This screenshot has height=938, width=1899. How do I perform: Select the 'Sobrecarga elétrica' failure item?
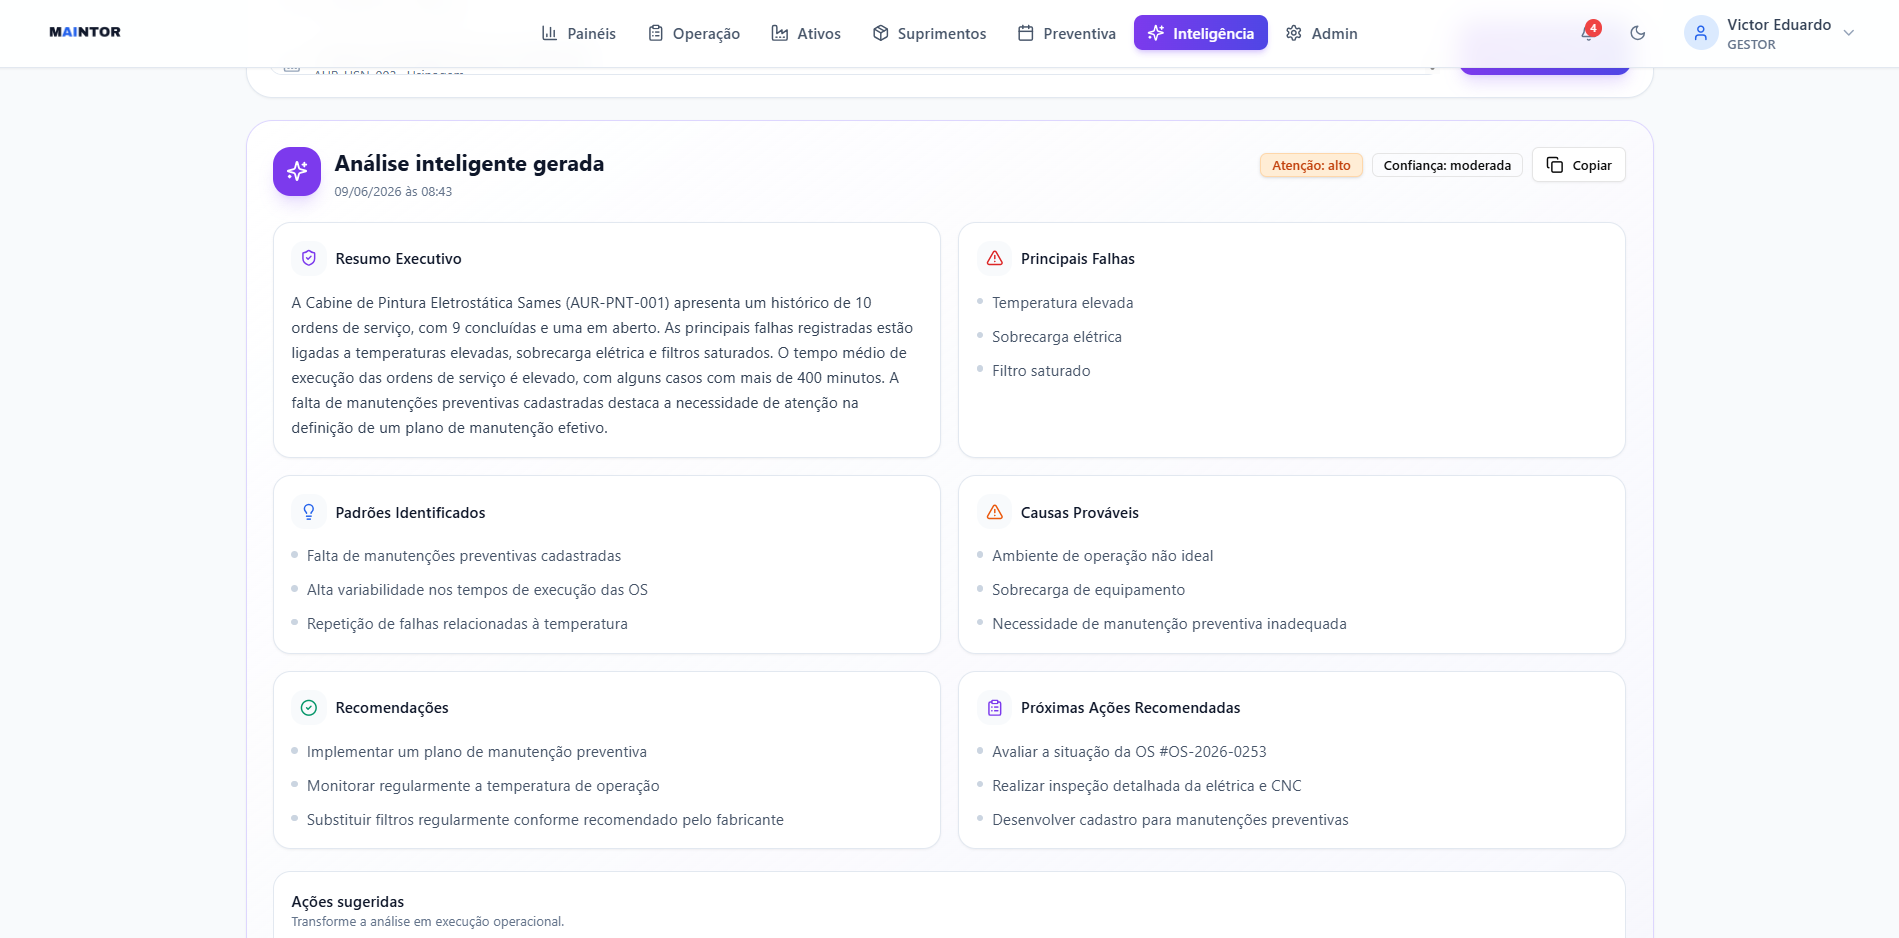[x=1057, y=337]
